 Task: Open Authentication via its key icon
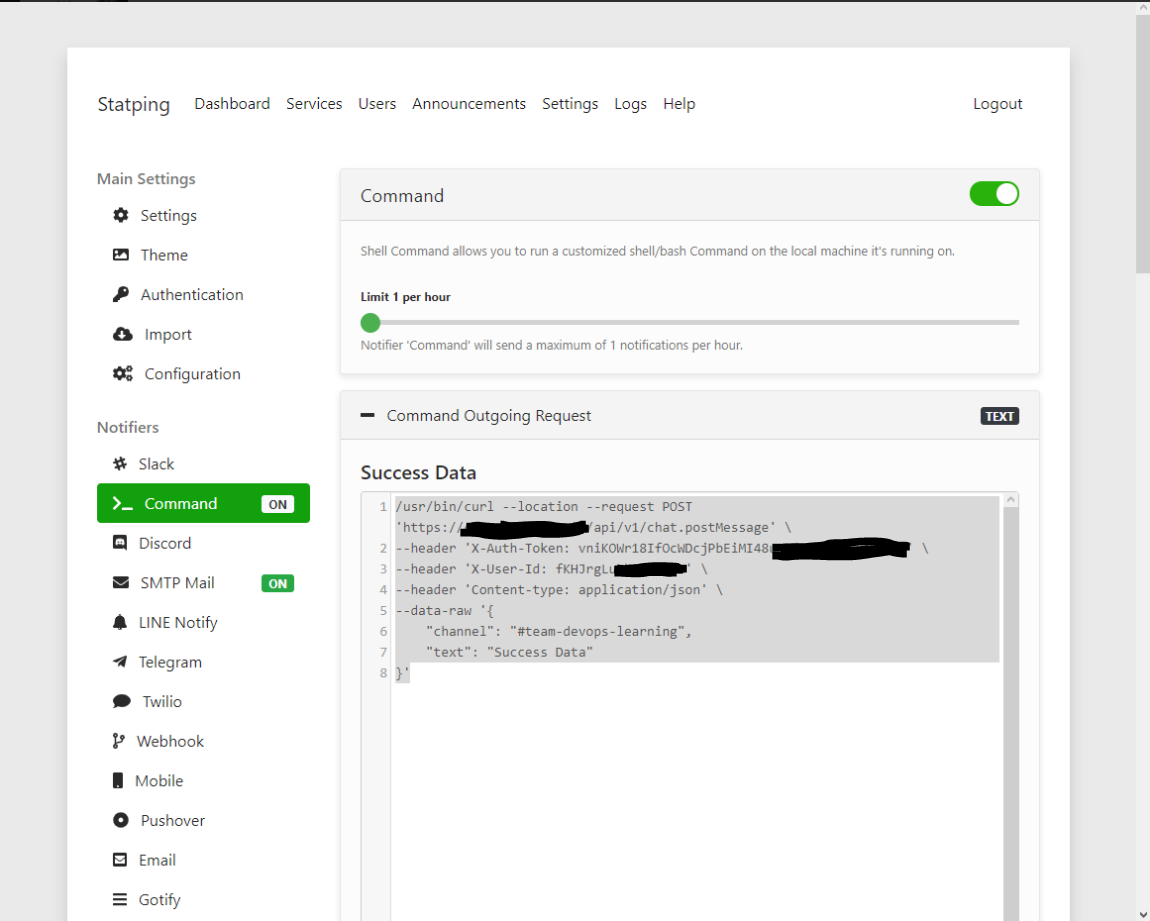point(121,294)
